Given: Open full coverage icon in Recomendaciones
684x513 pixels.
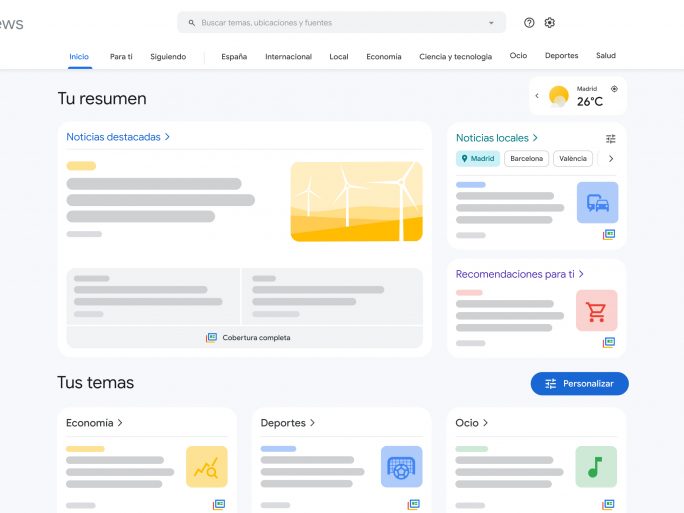Looking at the screenshot, I should click(609, 342).
